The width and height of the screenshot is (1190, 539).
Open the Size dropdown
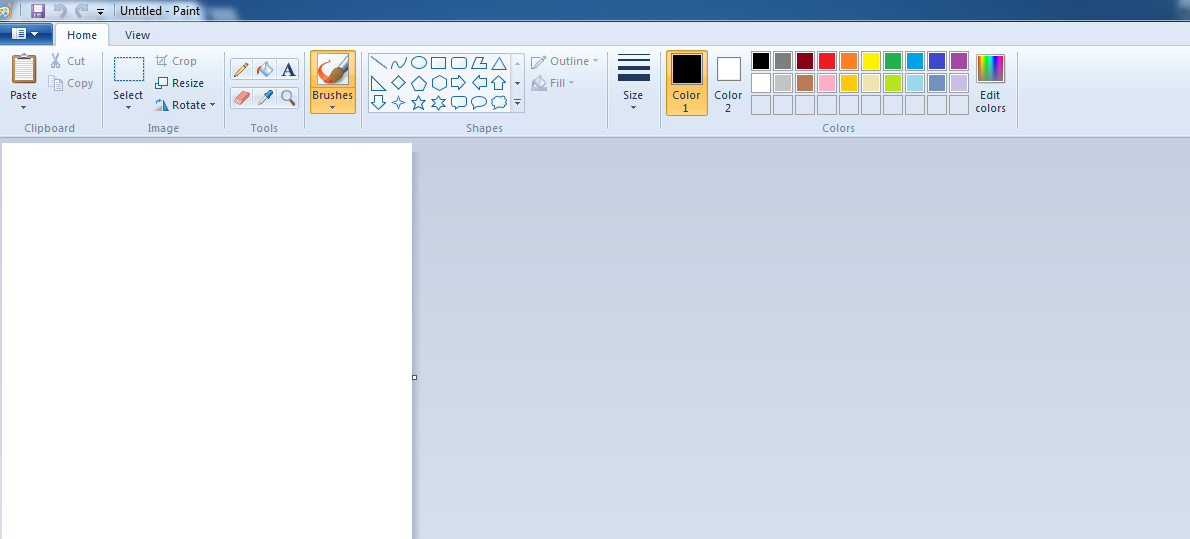pos(633,82)
